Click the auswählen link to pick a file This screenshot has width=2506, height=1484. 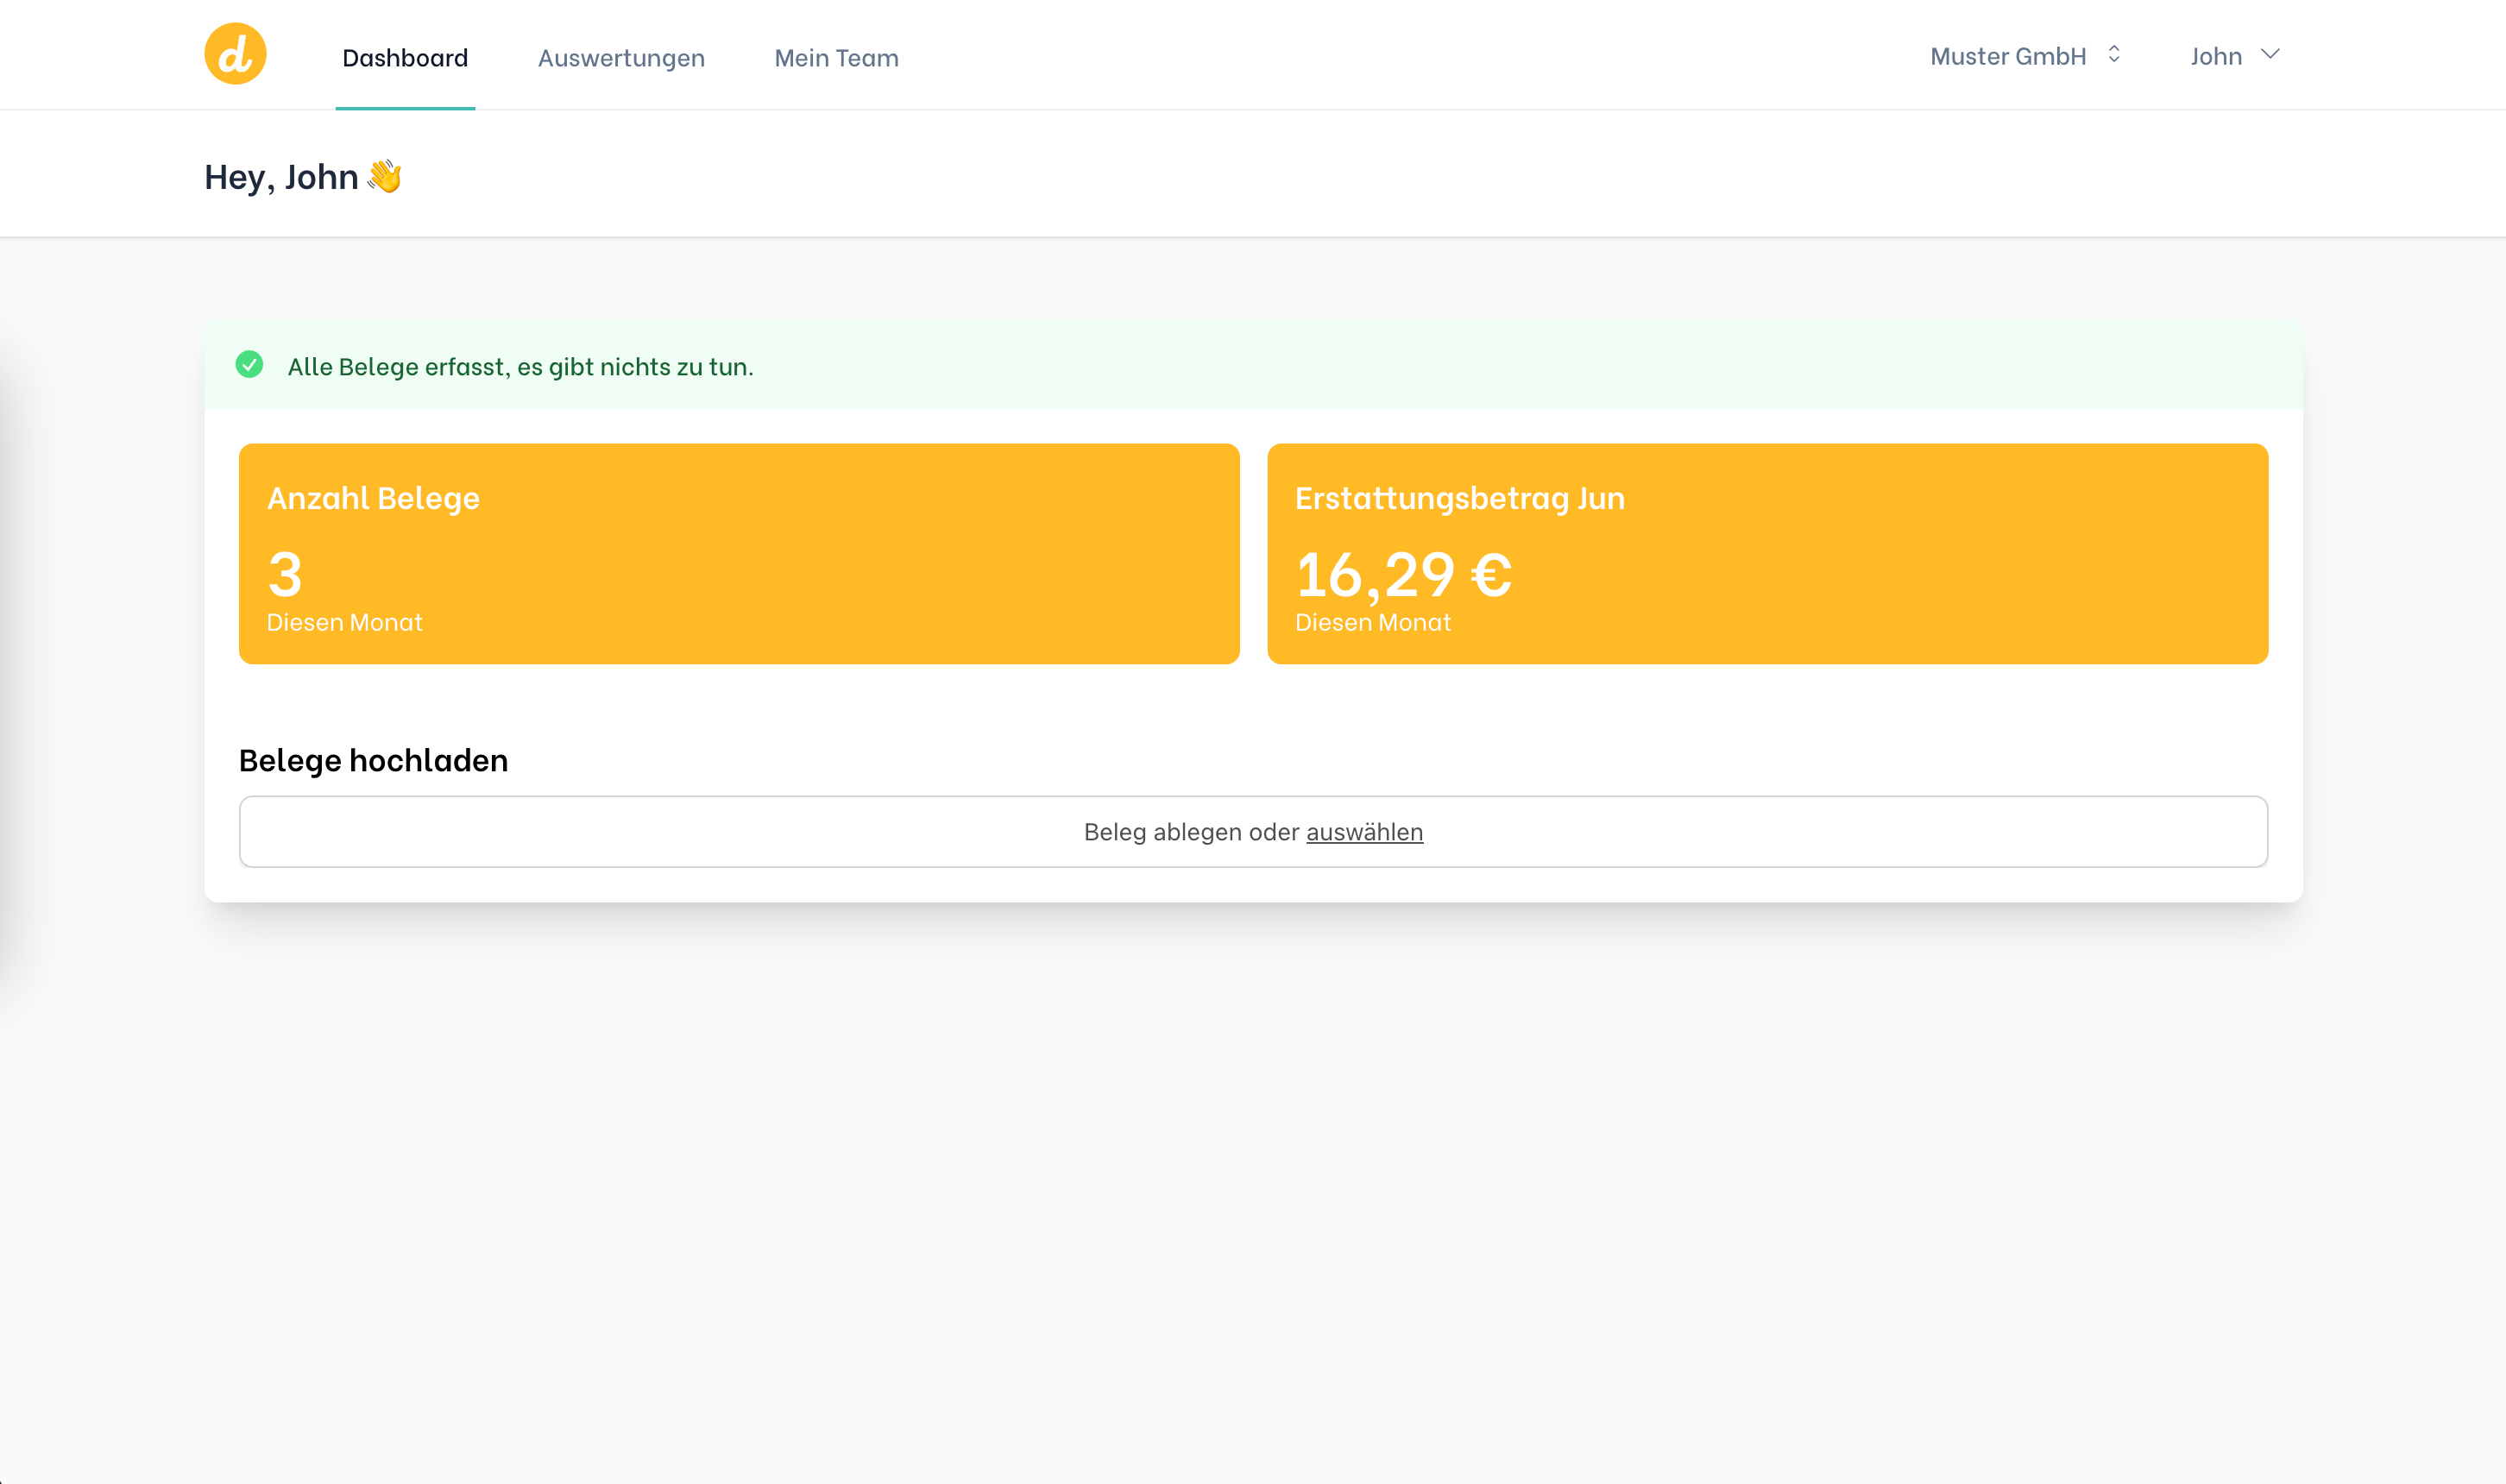click(x=1364, y=831)
